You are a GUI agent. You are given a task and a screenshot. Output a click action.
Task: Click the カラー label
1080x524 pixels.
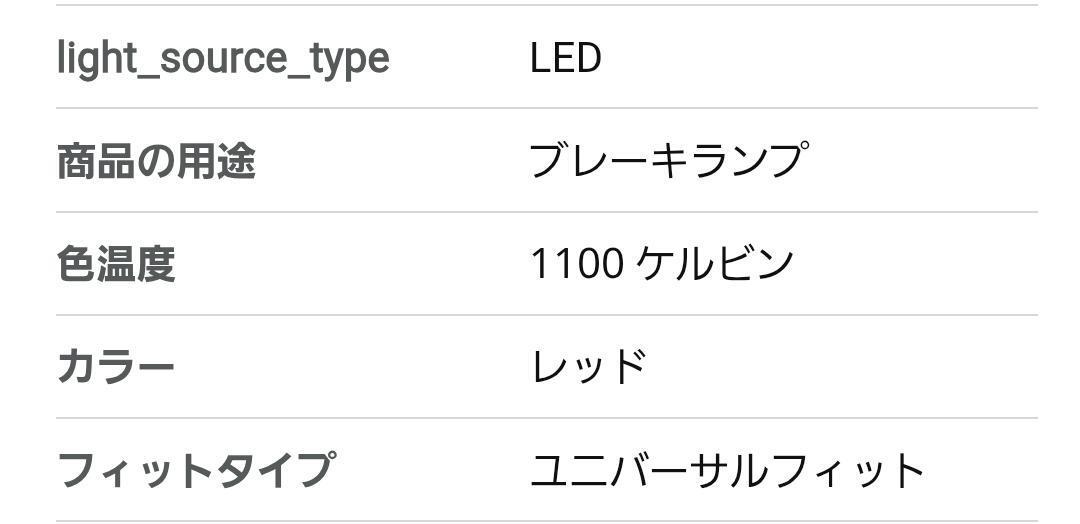pyautogui.click(x=116, y=367)
